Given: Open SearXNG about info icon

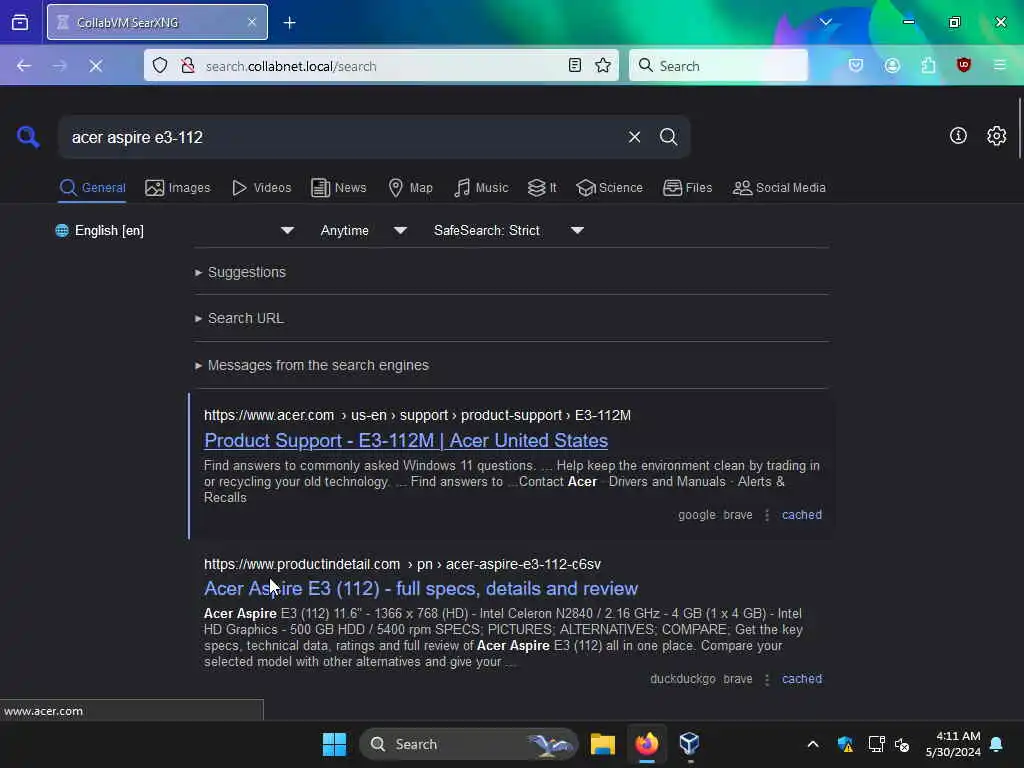Looking at the screenshot, I should tap(958, 135).
